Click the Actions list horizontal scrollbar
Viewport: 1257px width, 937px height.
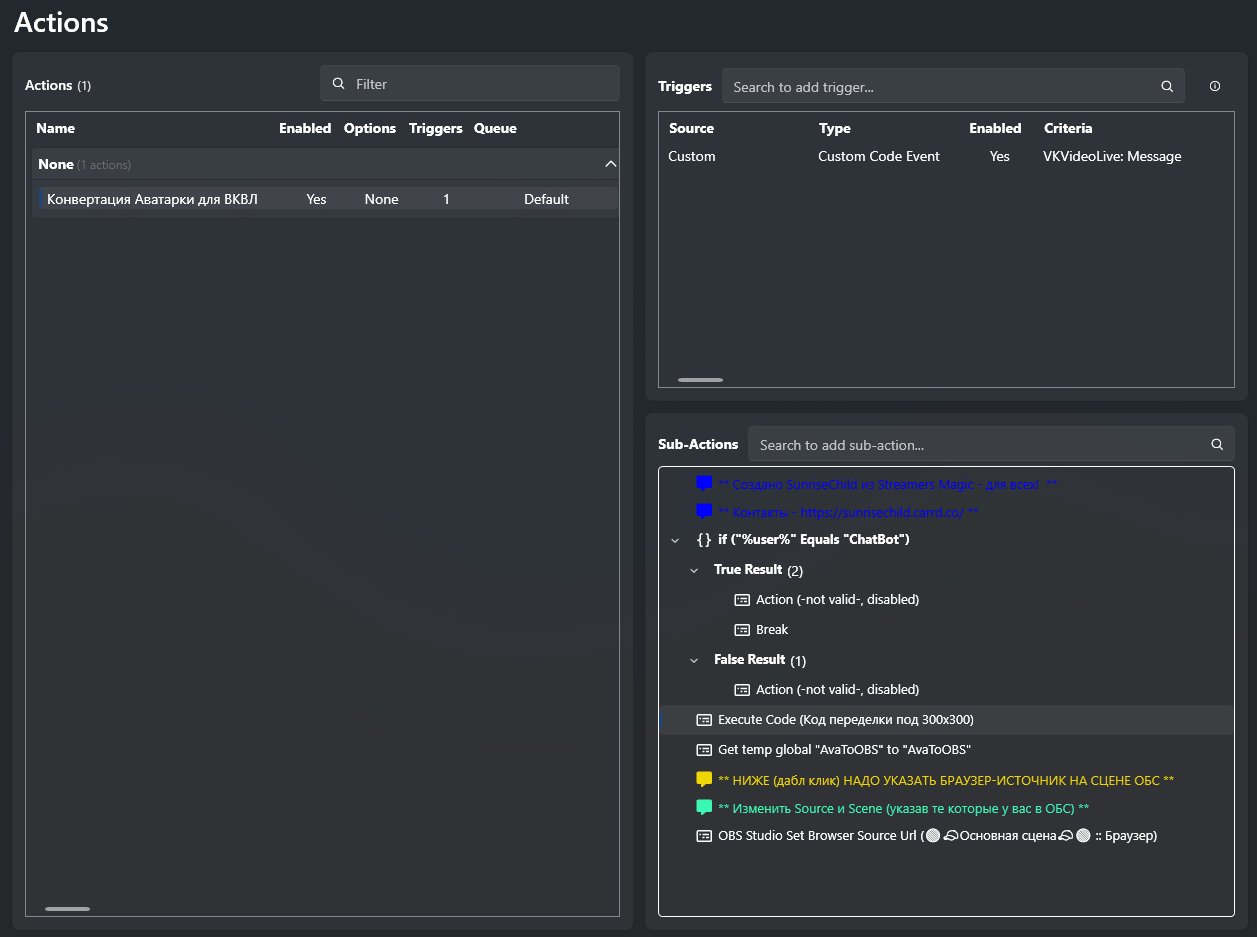pyautogui.click(x=68, y=909)
